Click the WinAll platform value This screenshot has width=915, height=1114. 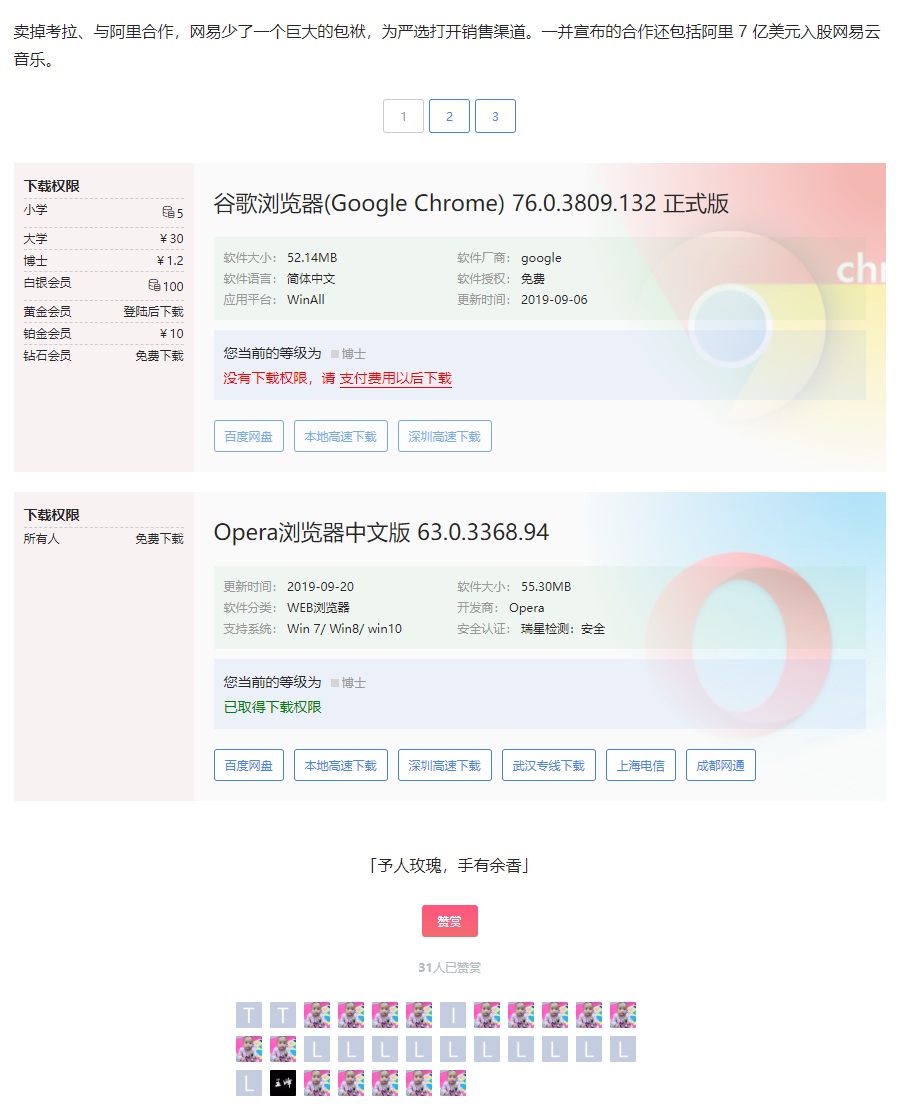coord(306,300)
